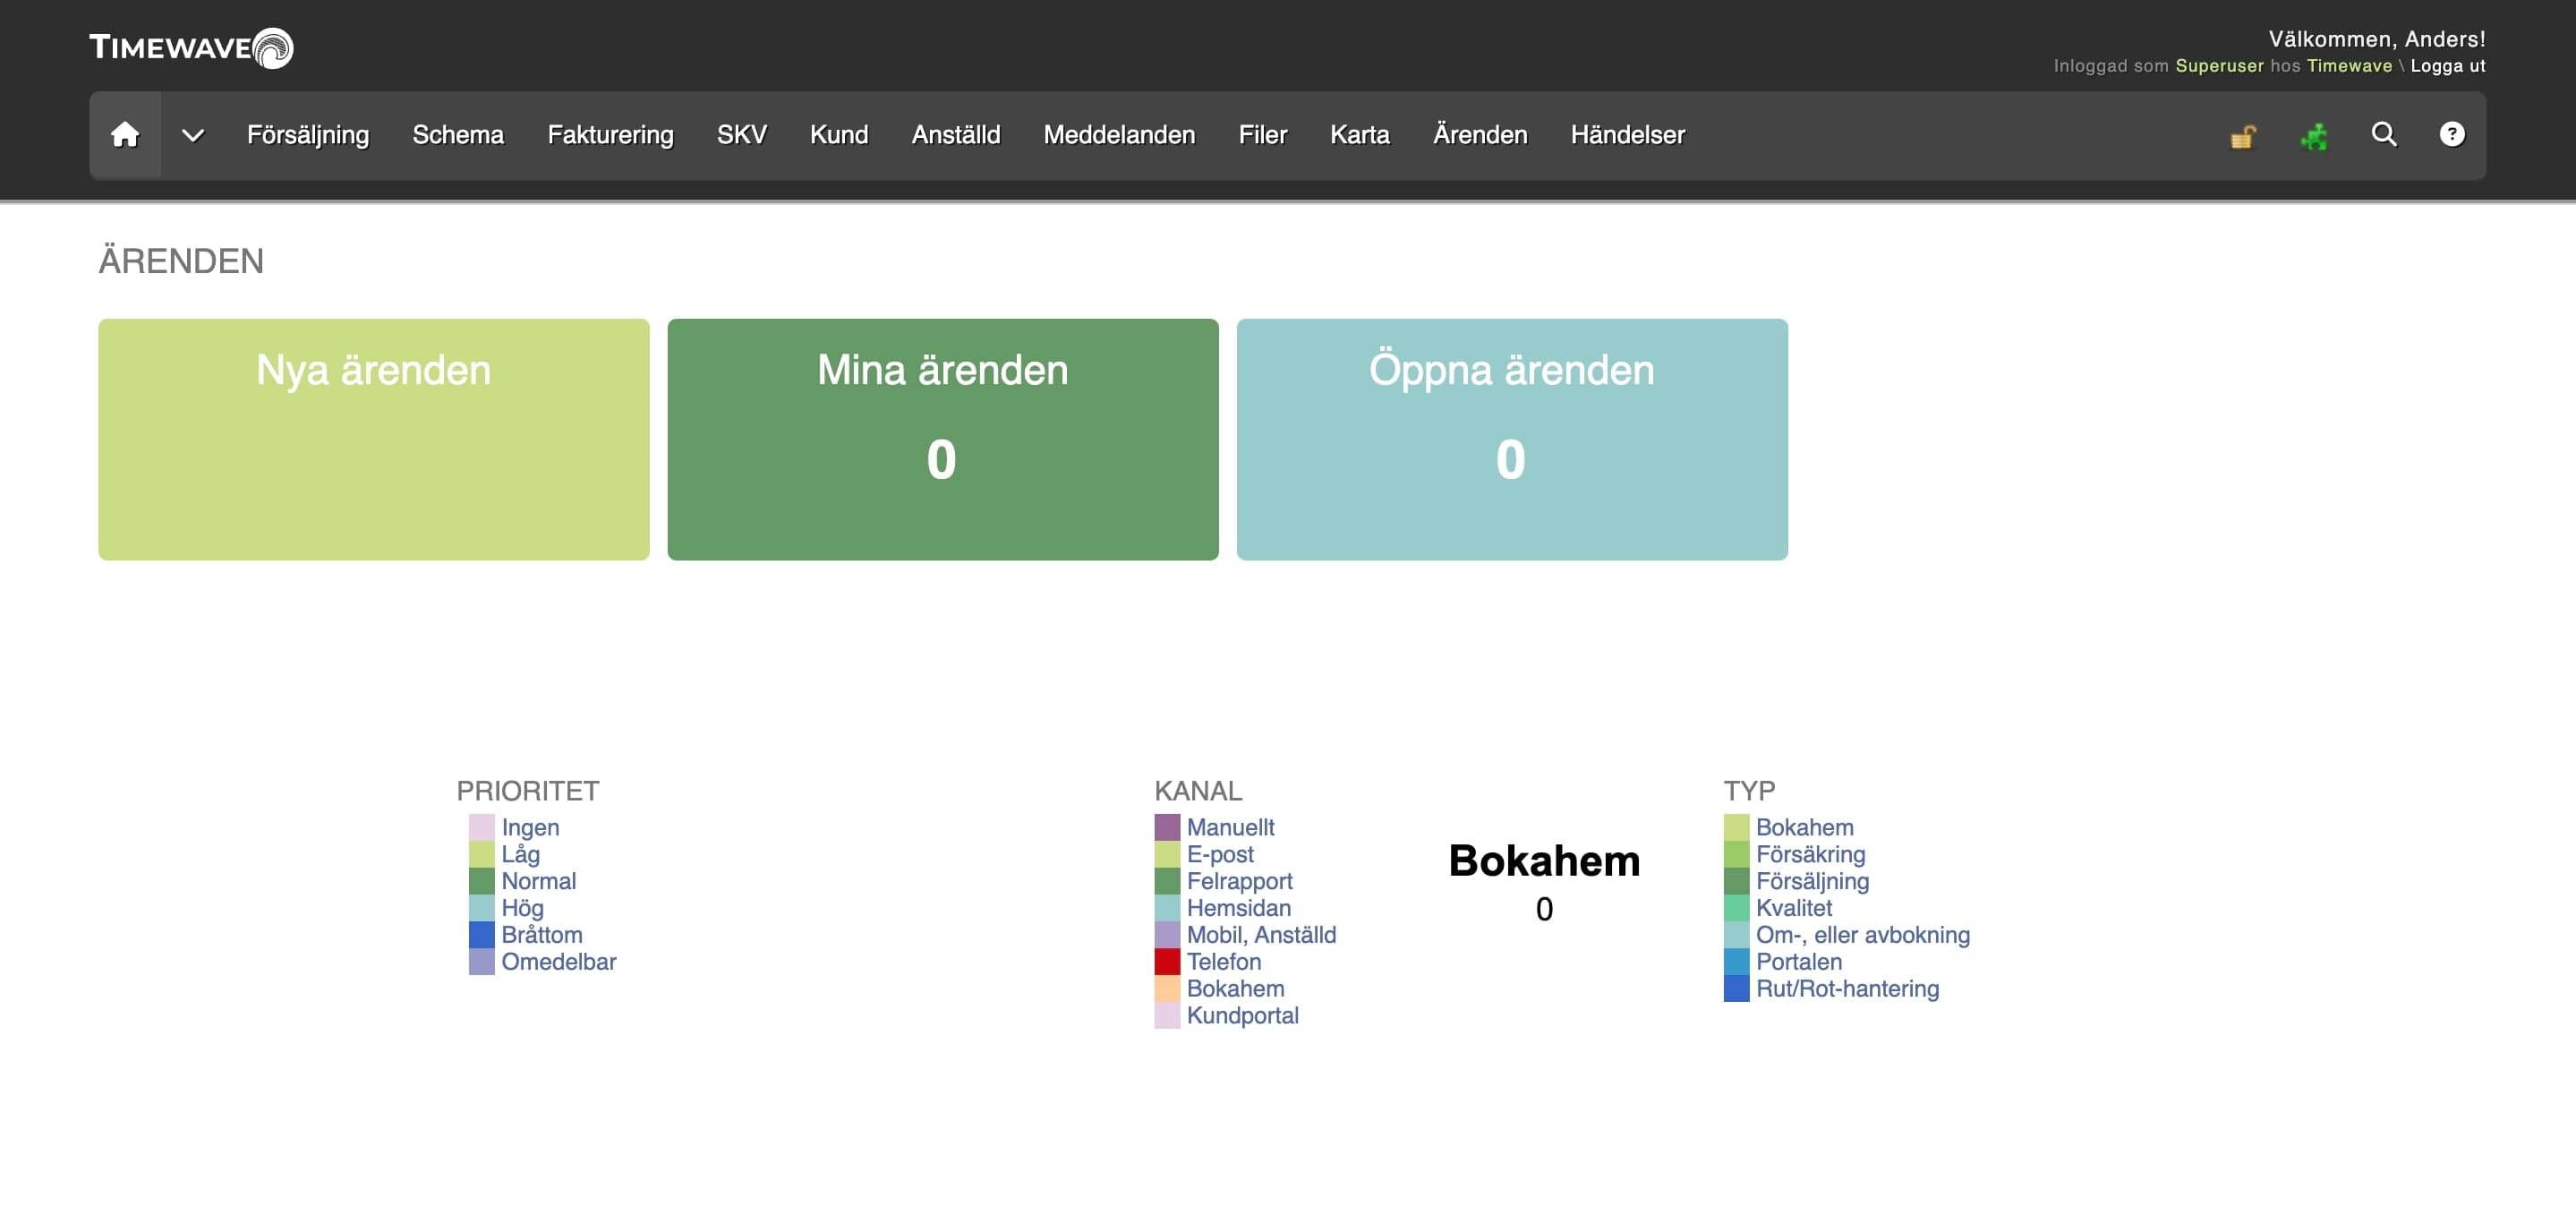Click the Timewave company link in header
The width and height of the screenshot is (2576, 1207).
click(x=2349, y=66)
